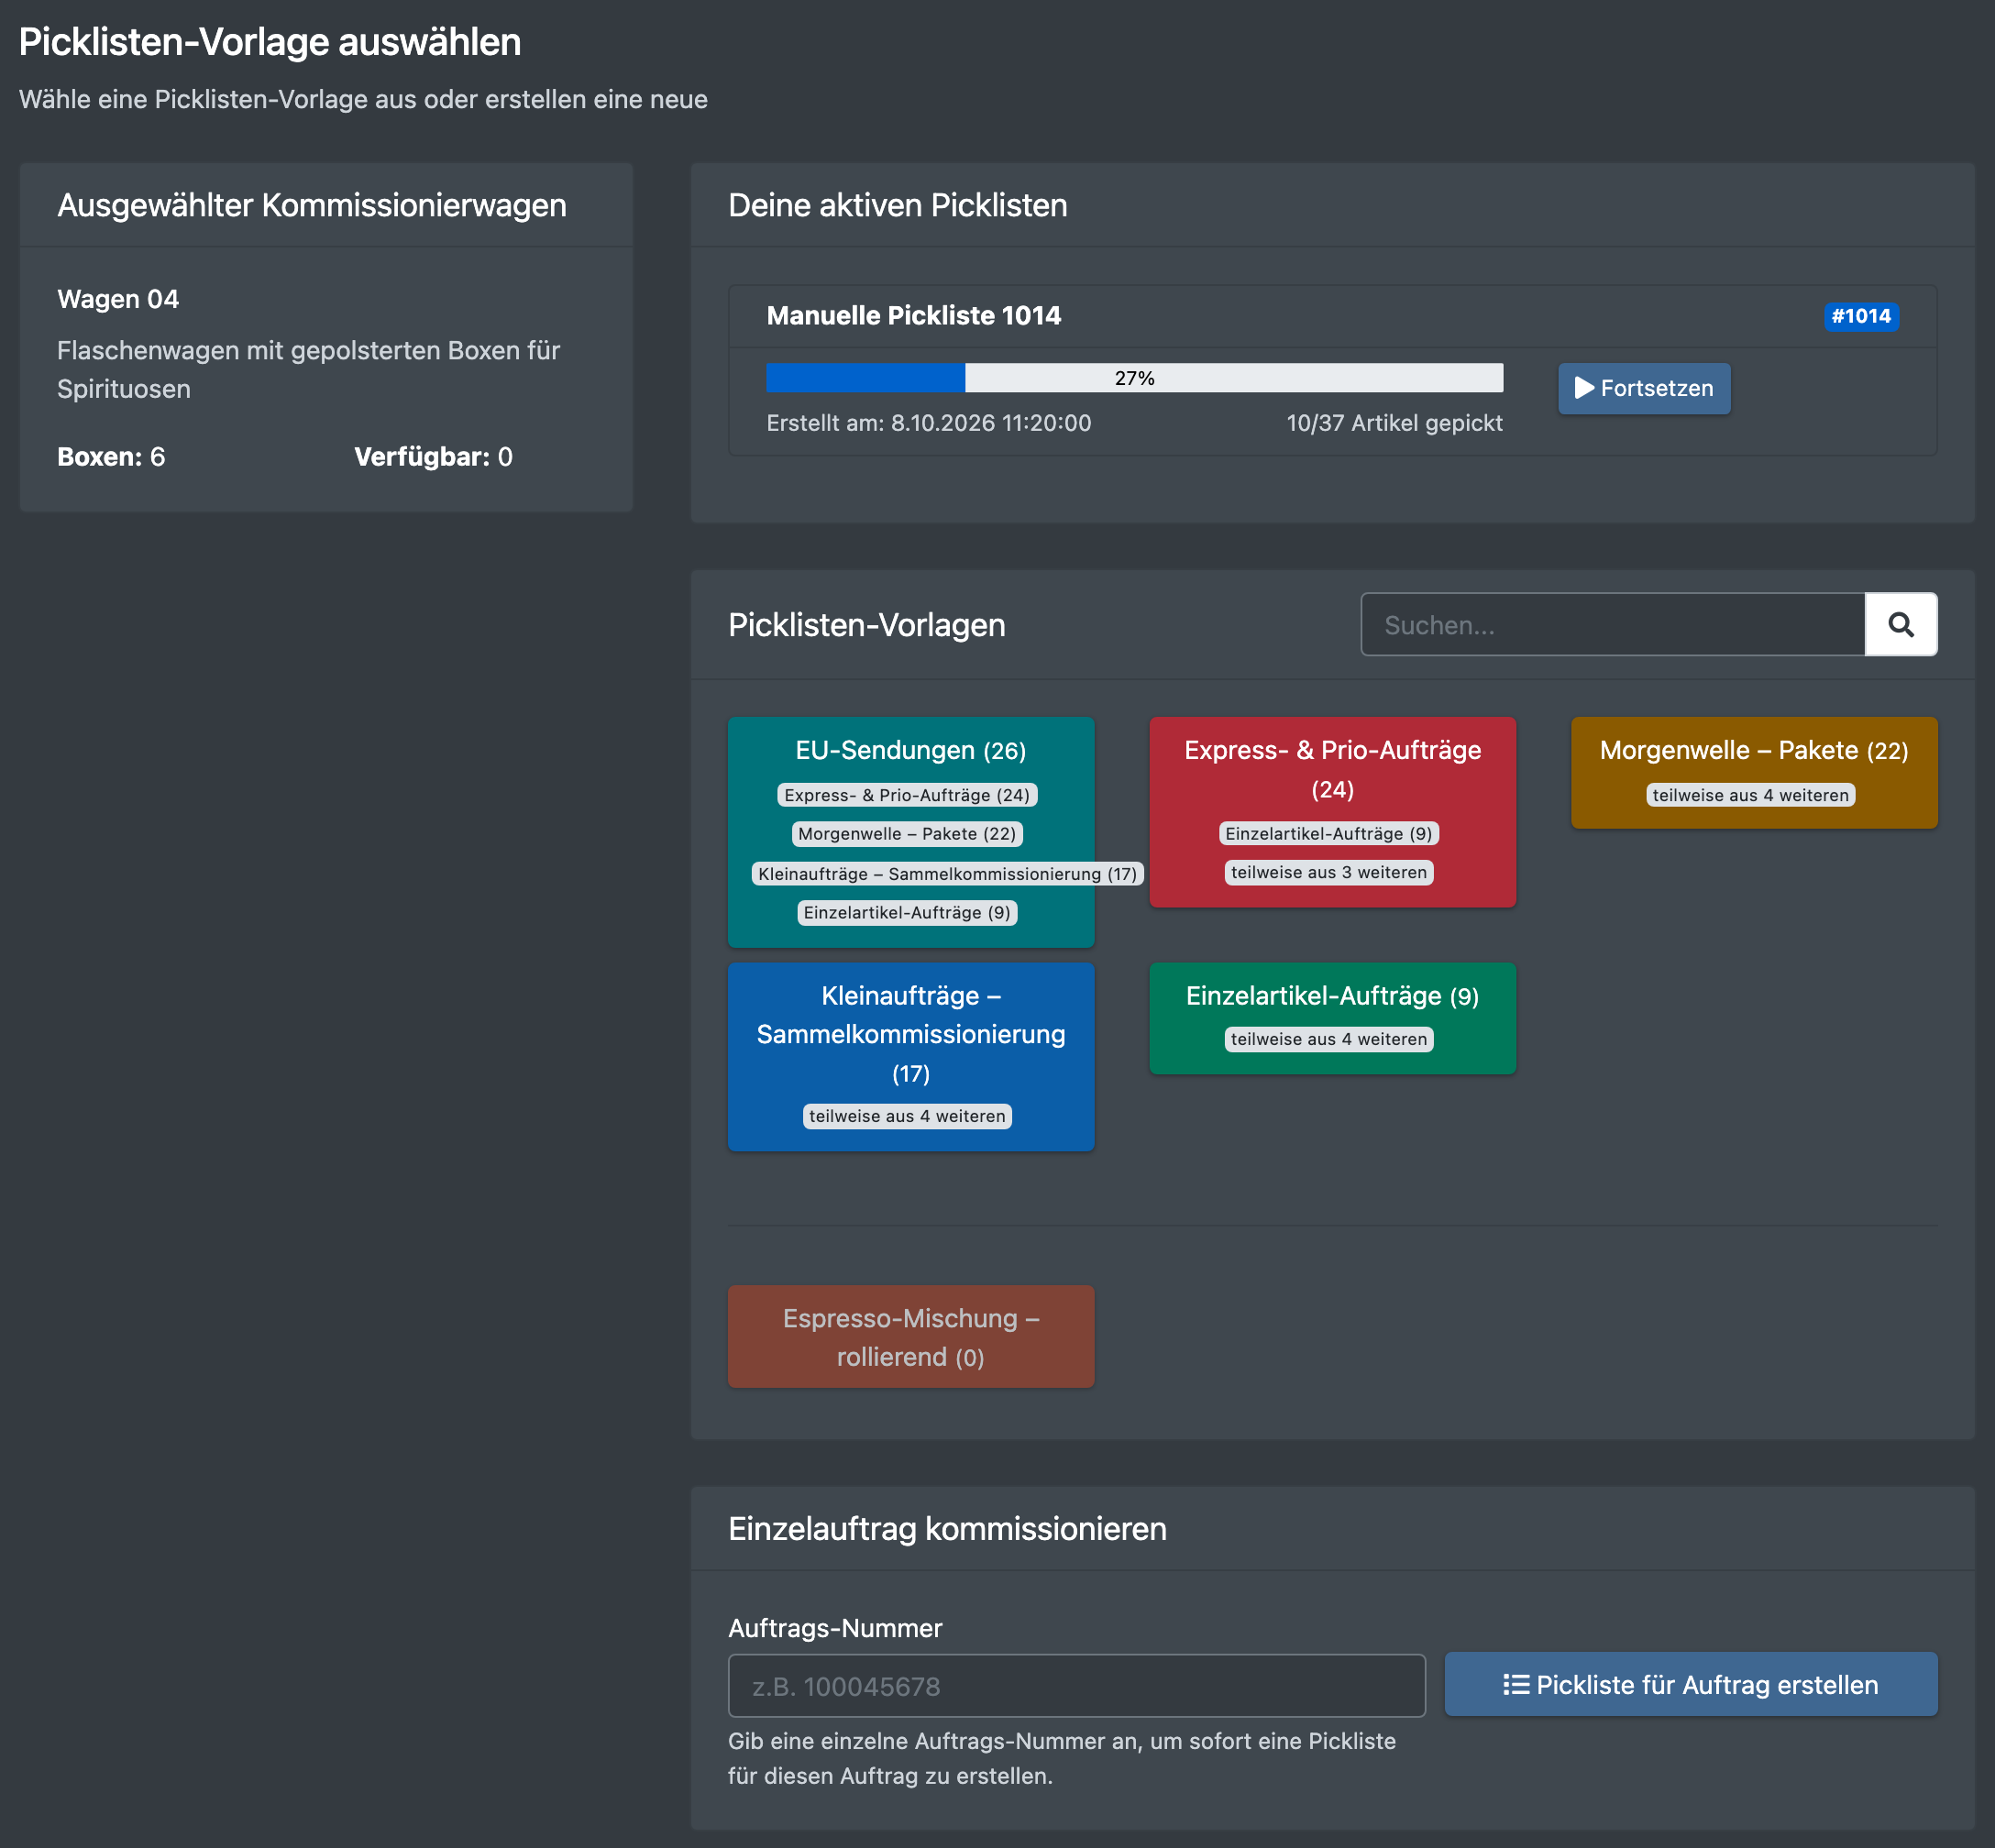Click 'Erstellt am: 8.10.2026 11:20:00'
The width and height of the screenshot is (1995, 1848).
coord(928,423)
